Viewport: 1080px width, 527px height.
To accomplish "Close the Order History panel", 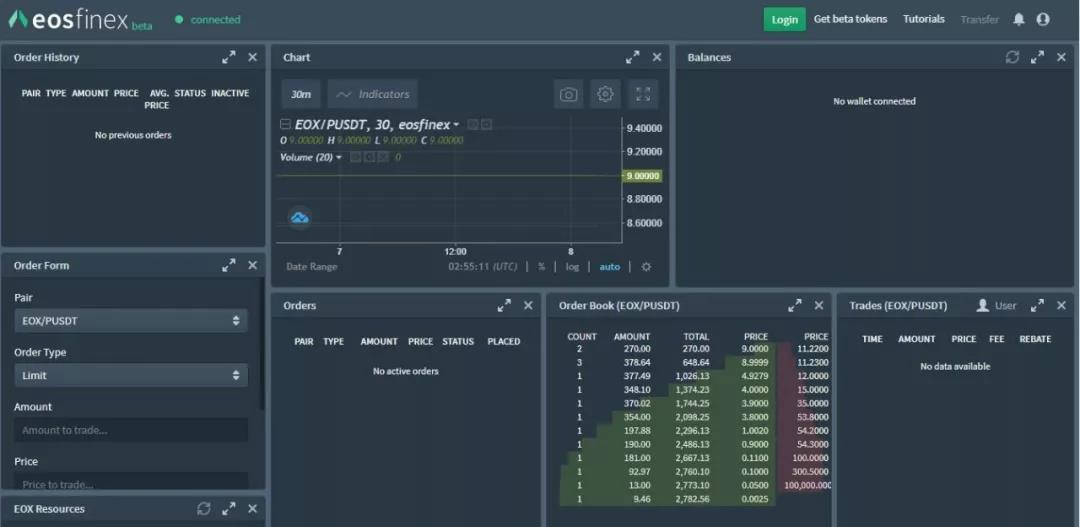I will point(253,57).
